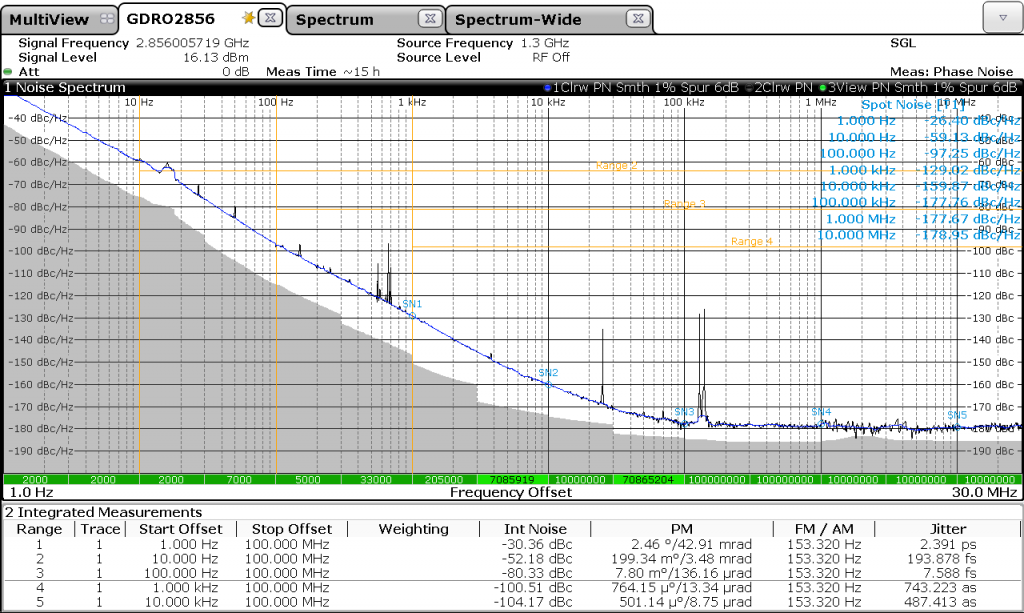Select spot noise marker SN2
The width and height of the screenshot is (1024, 613).
(548, 373)
